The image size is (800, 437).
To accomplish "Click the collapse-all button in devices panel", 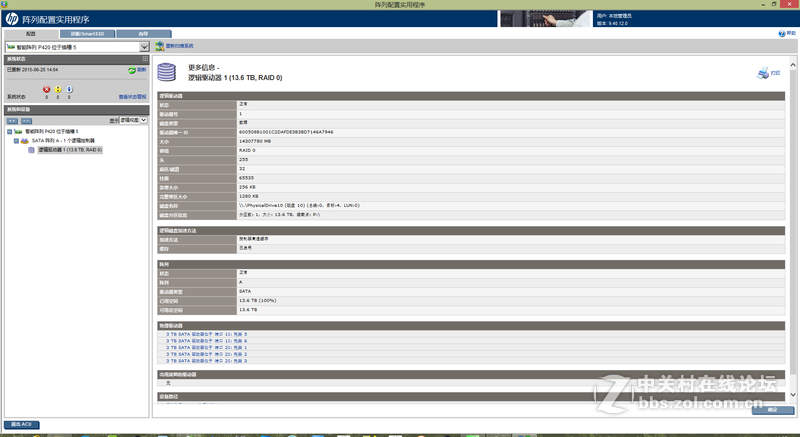I will coord(27,121).
